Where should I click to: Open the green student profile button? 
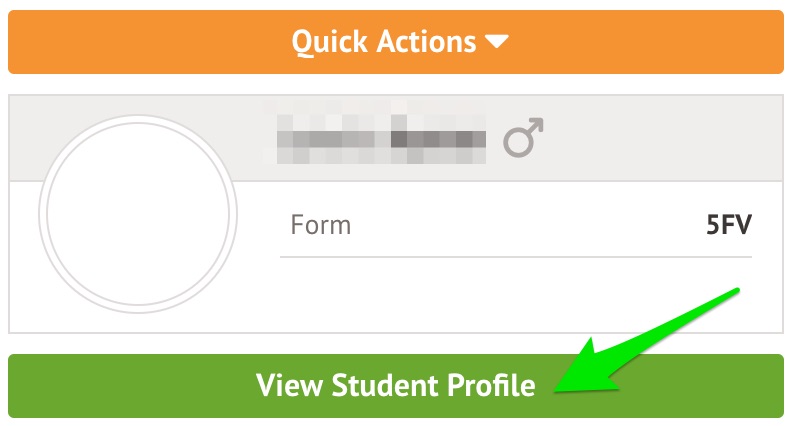[396, 386]
